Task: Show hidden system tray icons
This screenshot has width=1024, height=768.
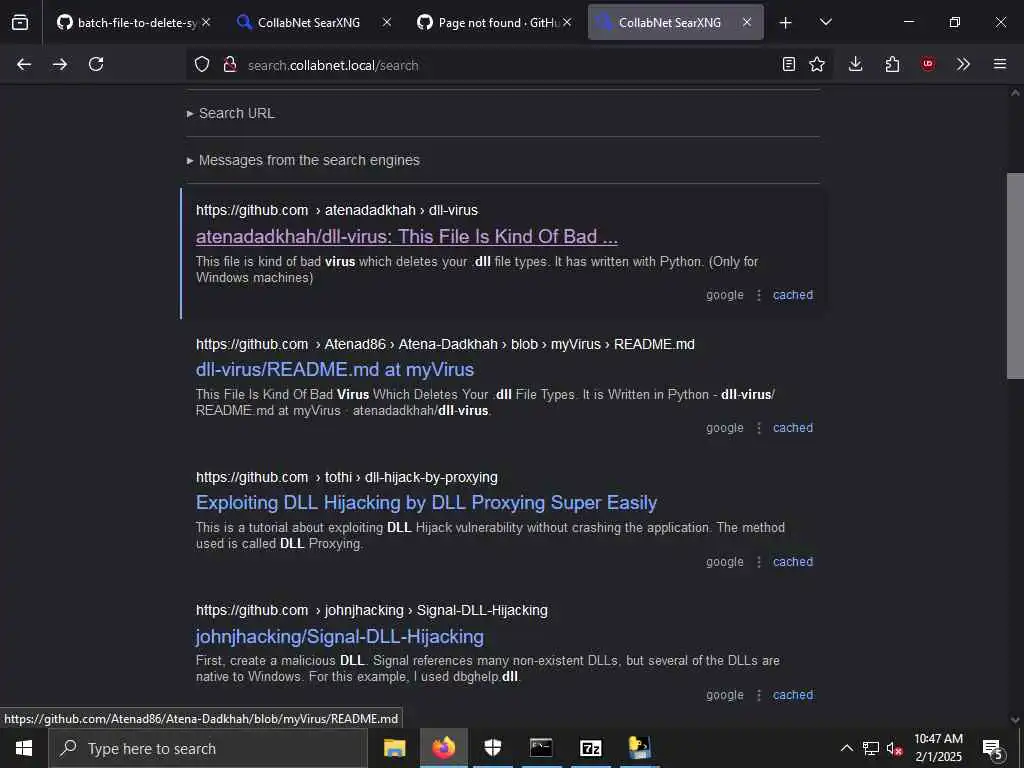Action: (x=846, y=748)
